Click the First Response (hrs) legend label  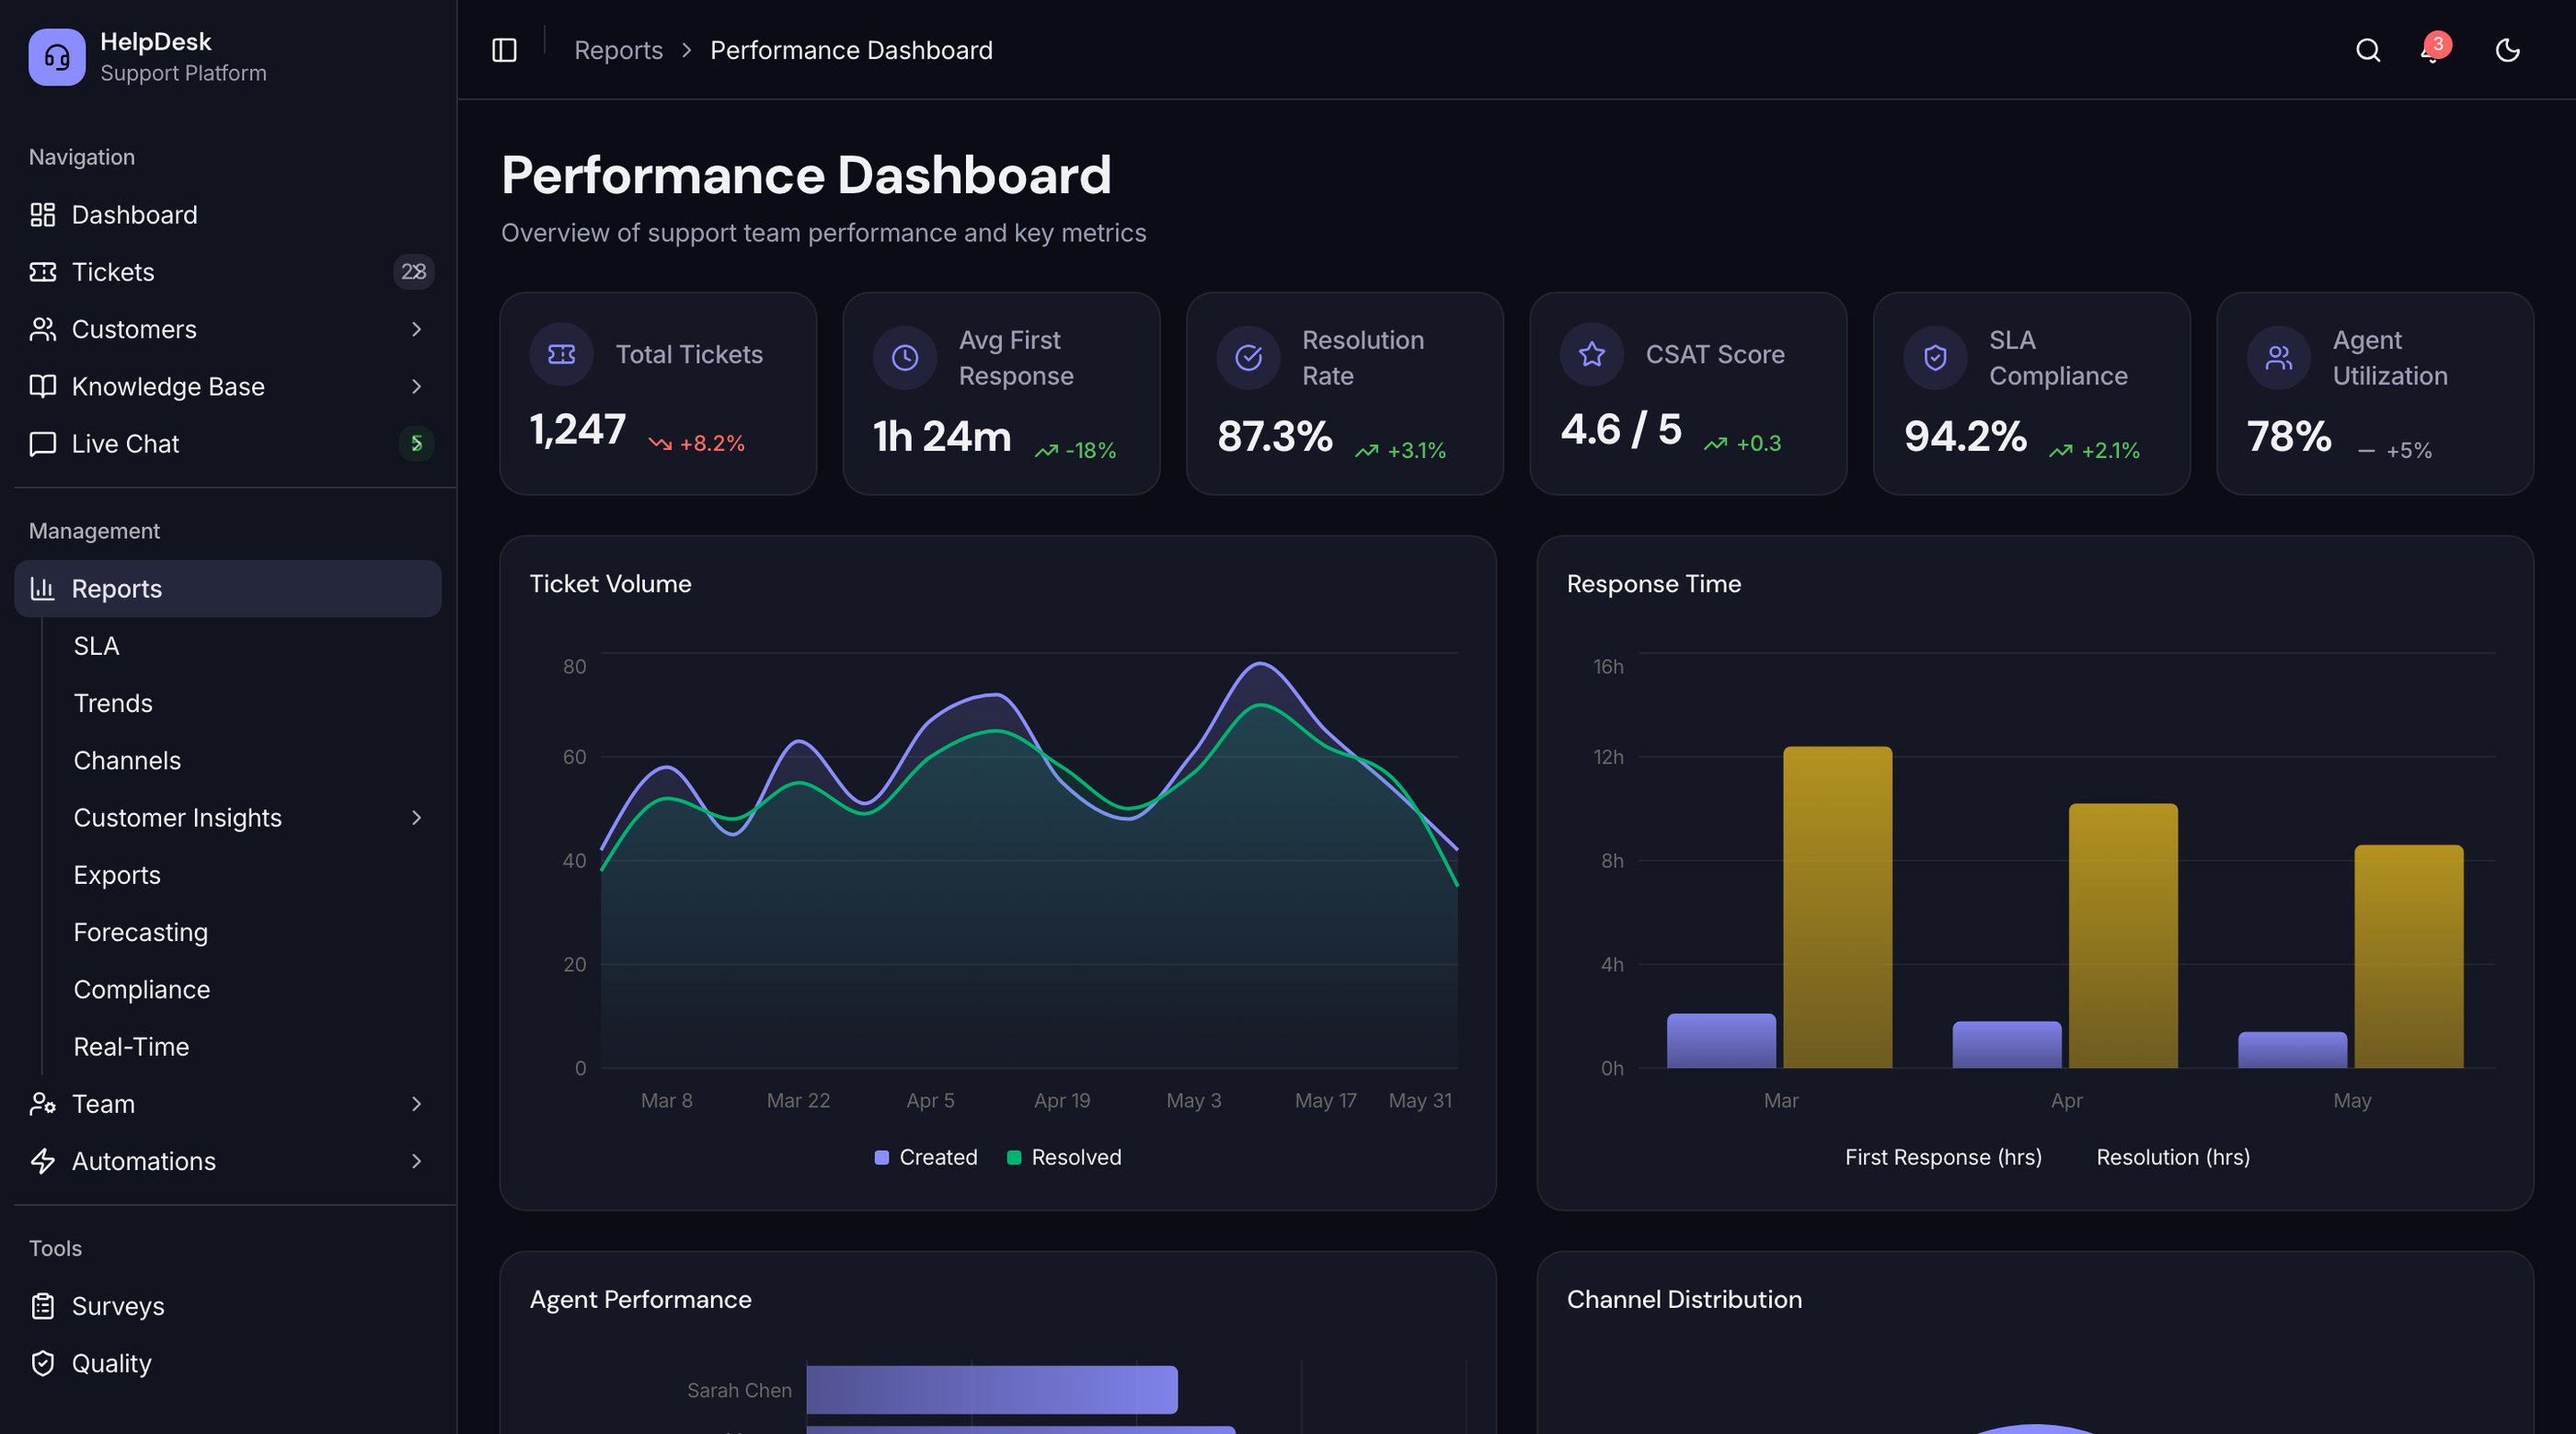click(1943, 1157)
